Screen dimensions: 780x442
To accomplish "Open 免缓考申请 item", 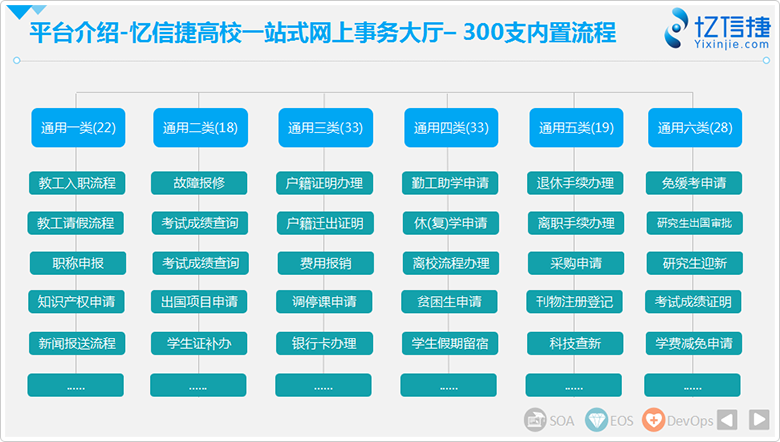I will coord(694,183).
